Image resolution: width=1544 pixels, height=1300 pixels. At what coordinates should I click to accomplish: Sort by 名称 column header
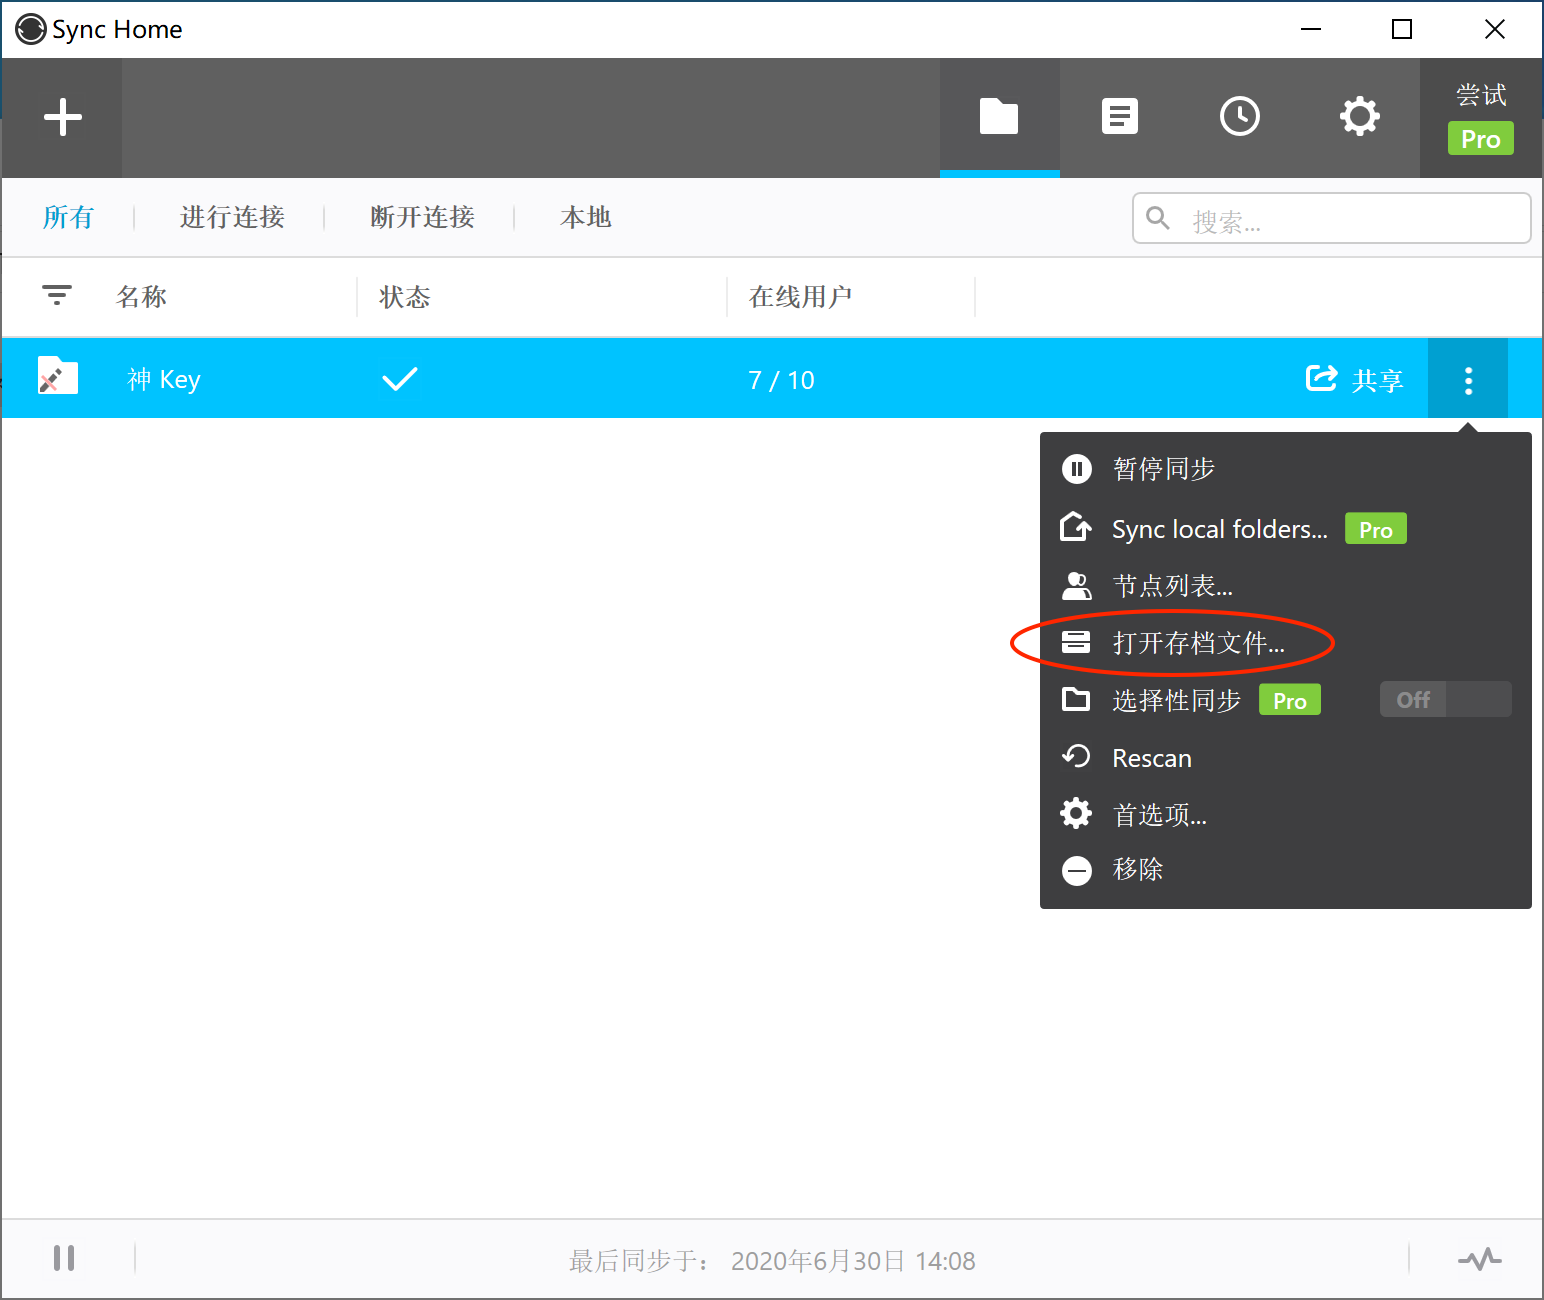[141, 297]
